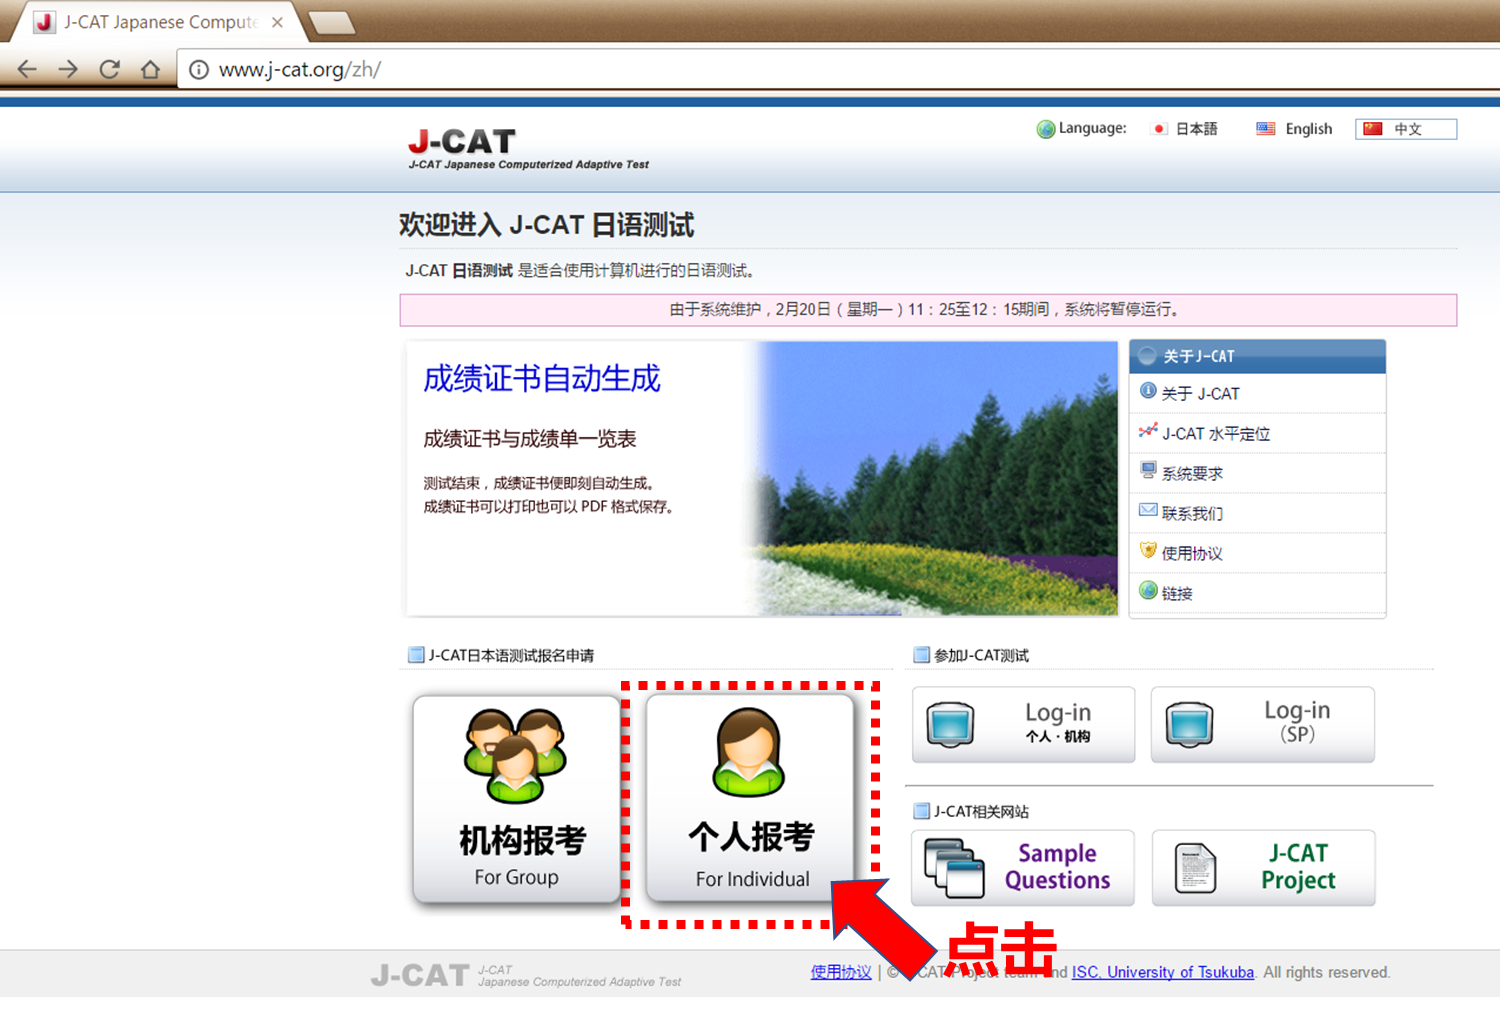Screen dimensions: 1500x1019
Task: Click the group of people icon
Action: 516,755
